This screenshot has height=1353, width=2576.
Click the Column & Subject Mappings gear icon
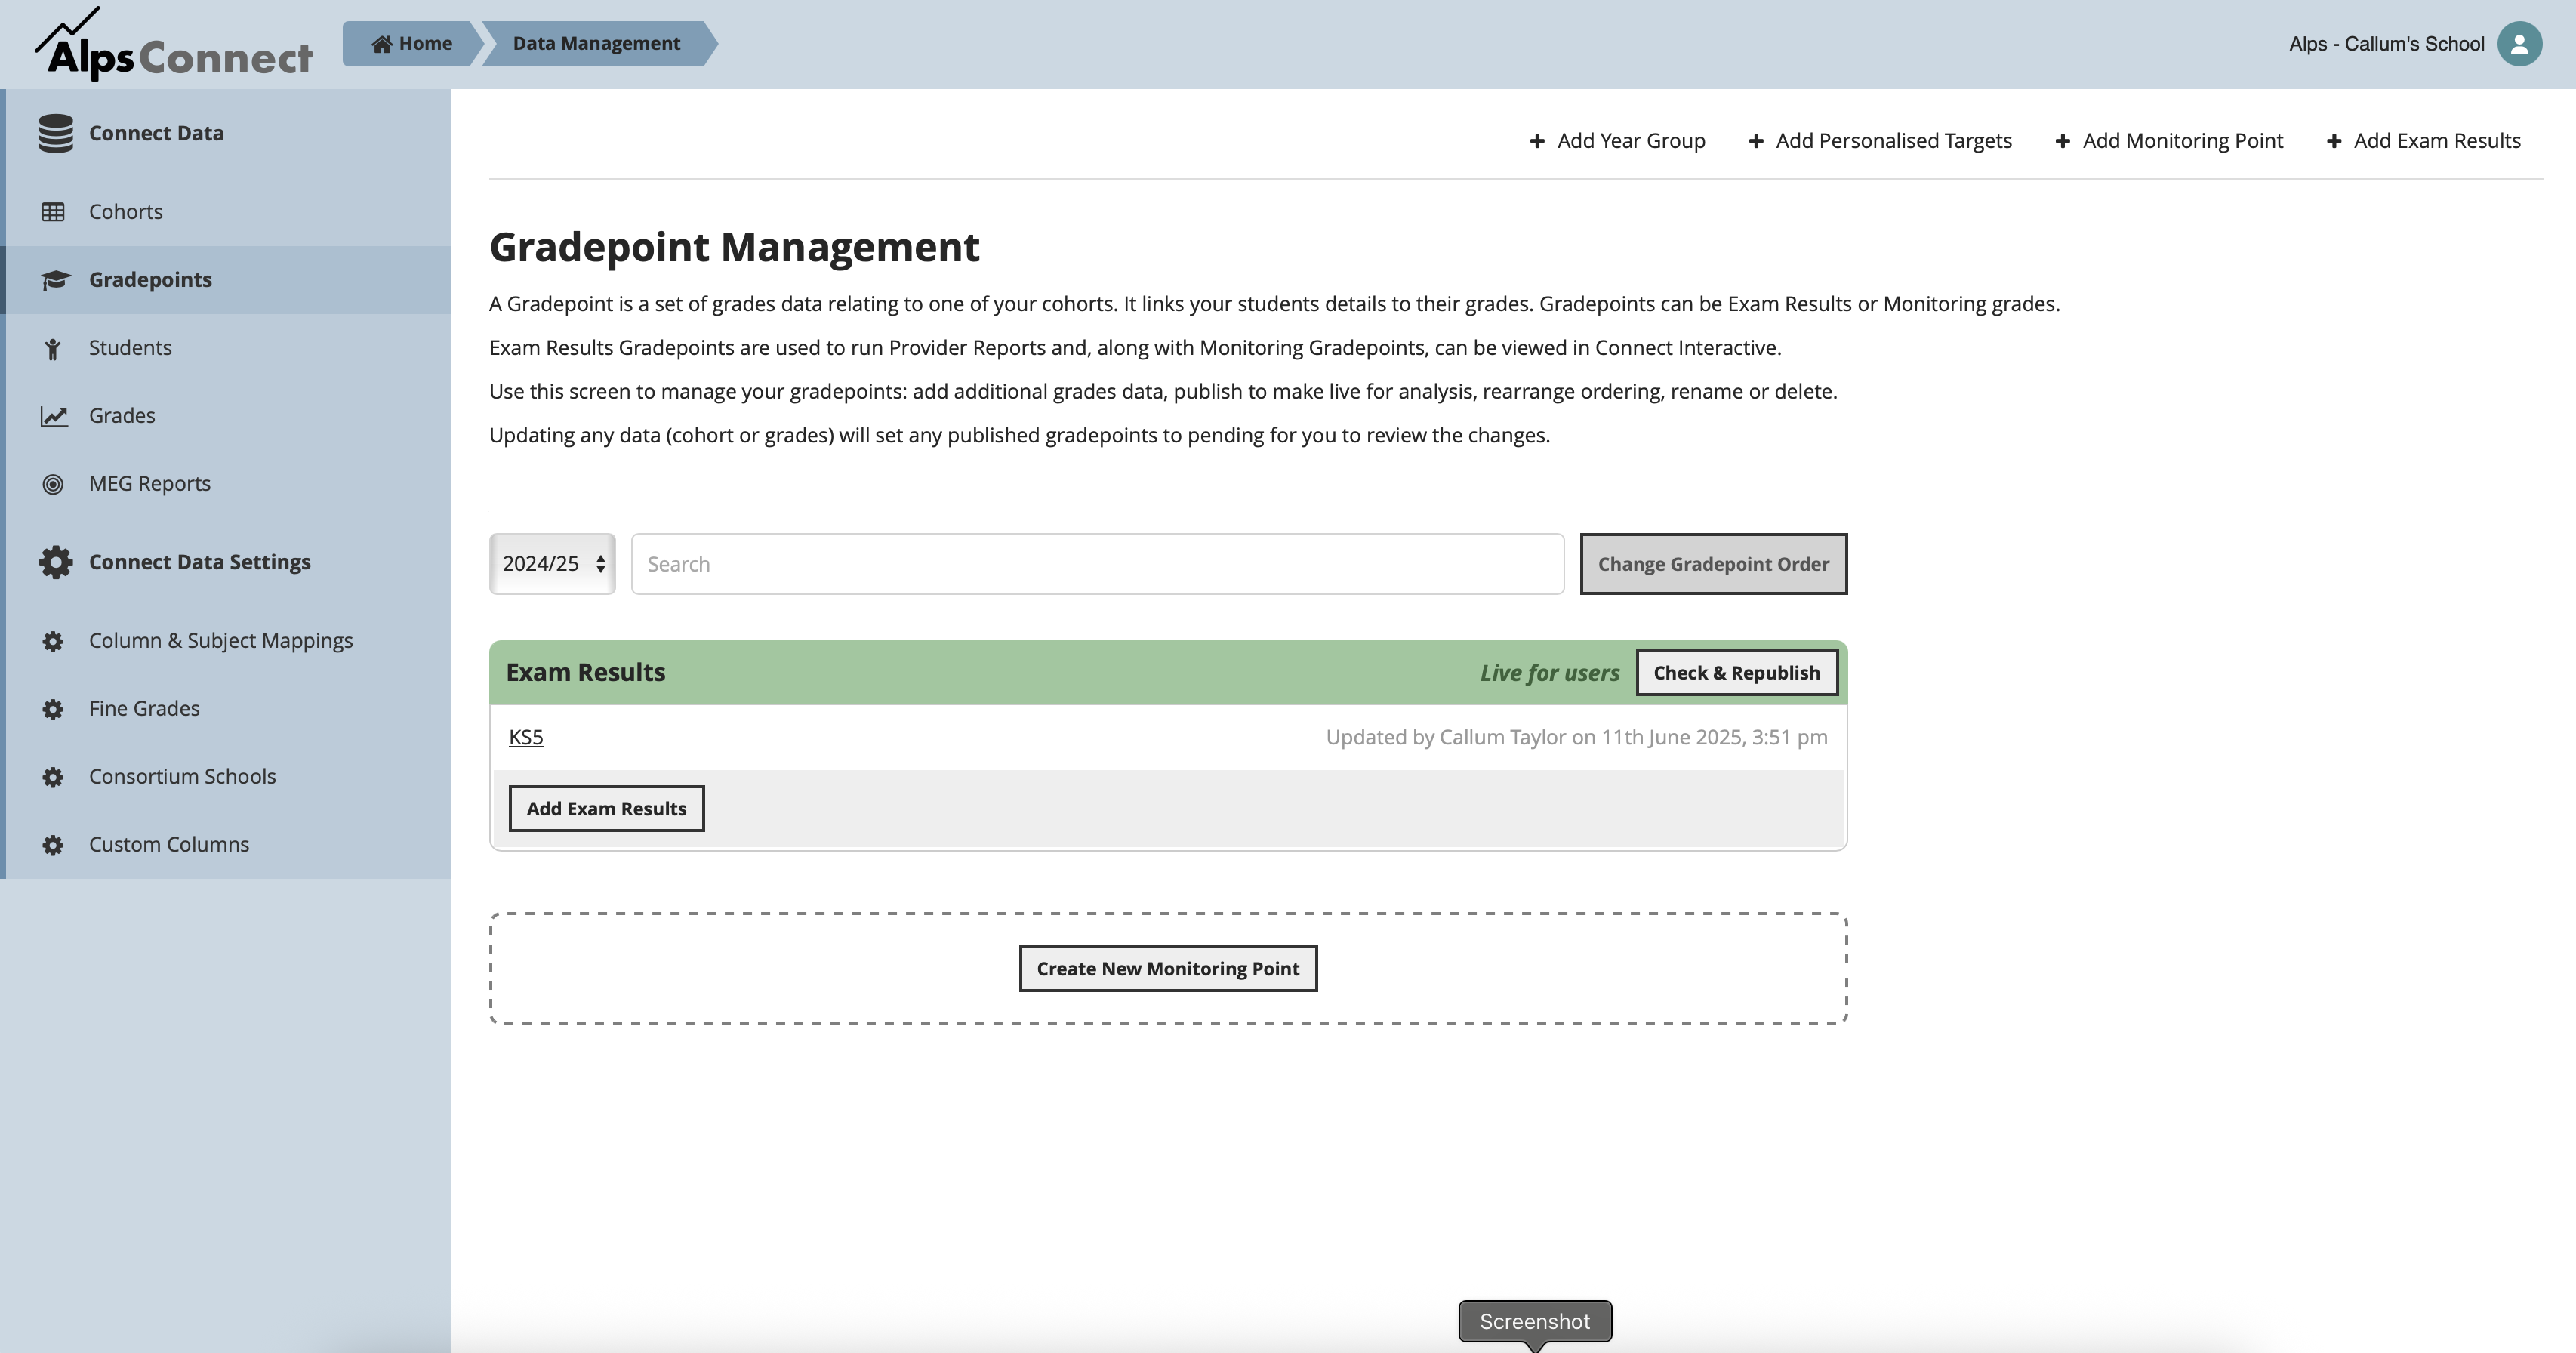tap(53, 641)
